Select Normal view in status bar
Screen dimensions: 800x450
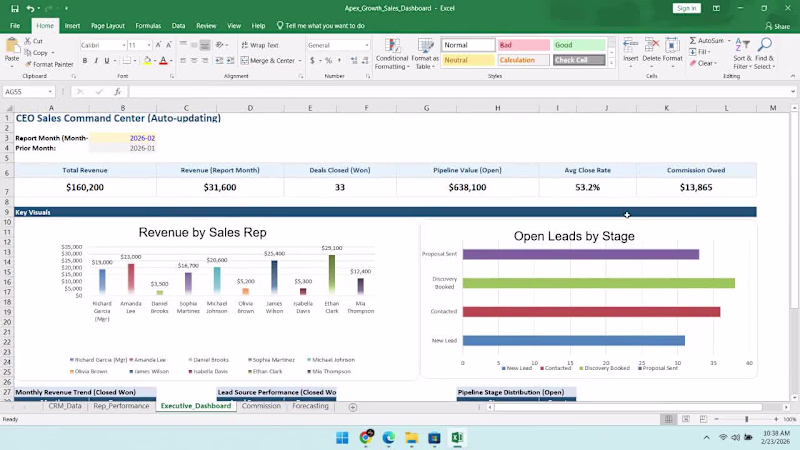(668, 419)
